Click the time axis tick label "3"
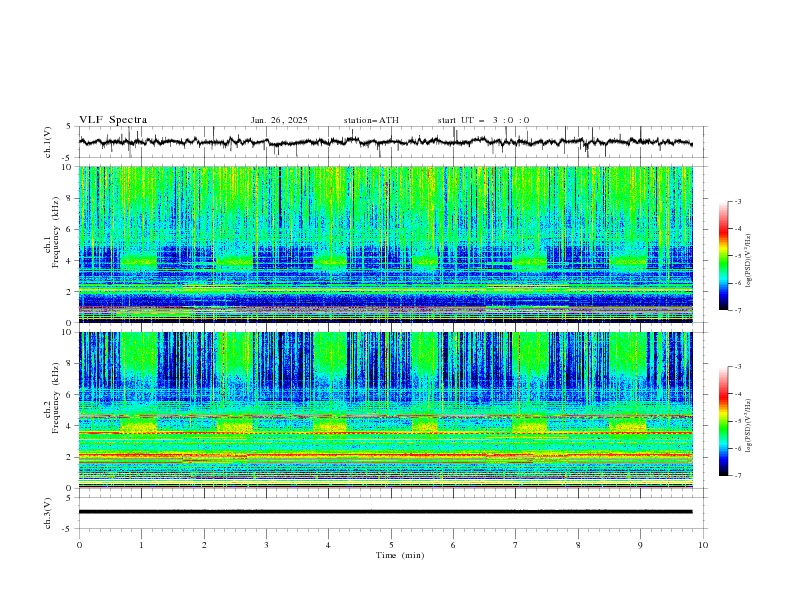Image resolution: width=792 pixels, height=612 pixels. 266,545
